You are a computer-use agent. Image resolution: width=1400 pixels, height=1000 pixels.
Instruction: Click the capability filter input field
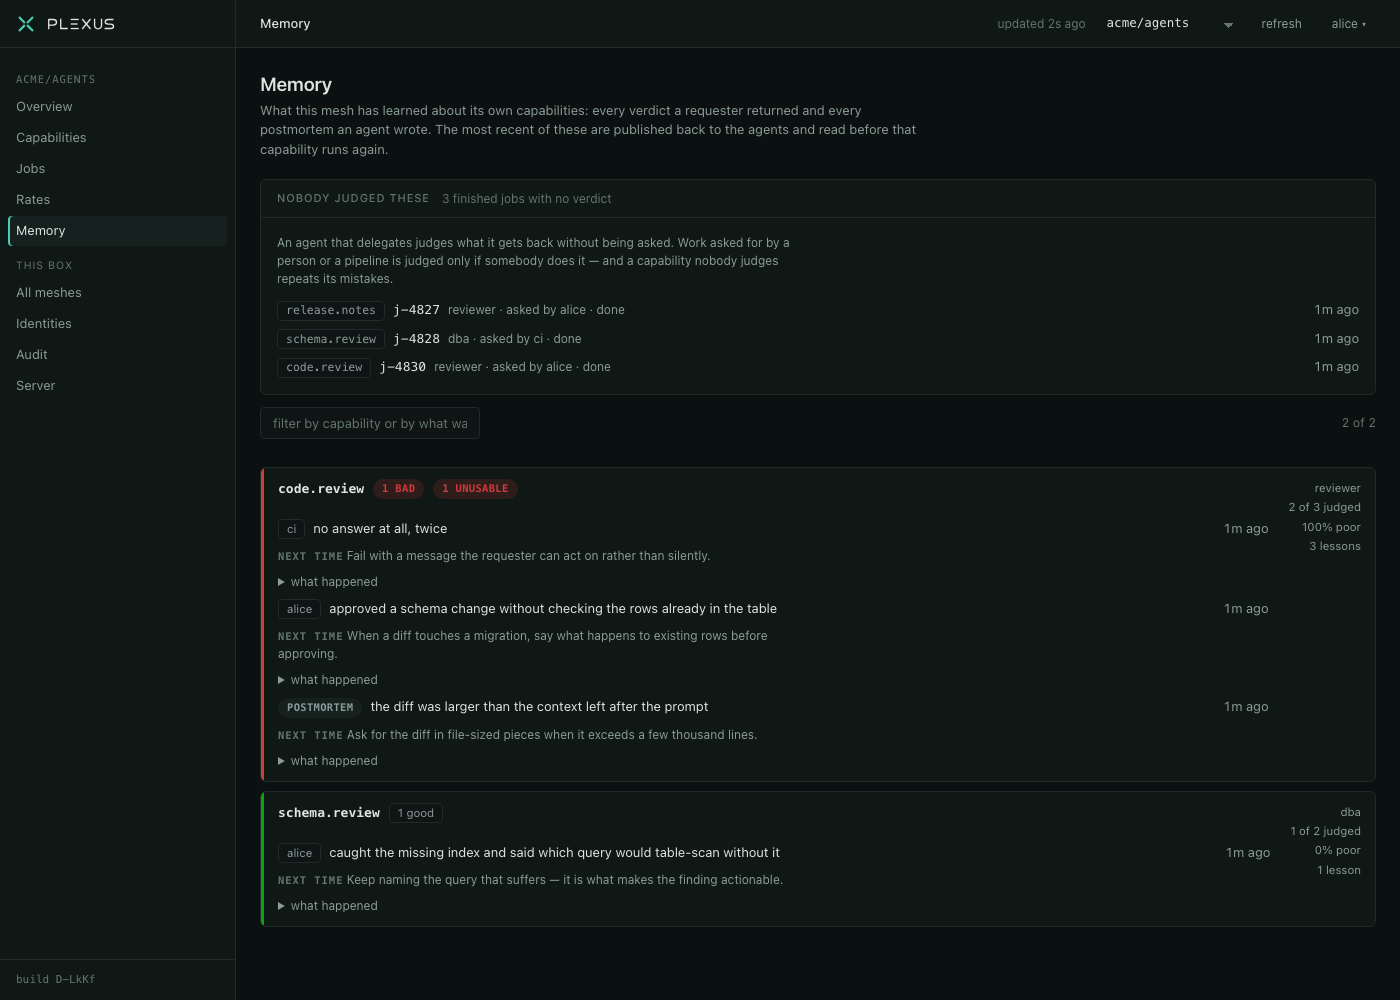tap(370, 423)
